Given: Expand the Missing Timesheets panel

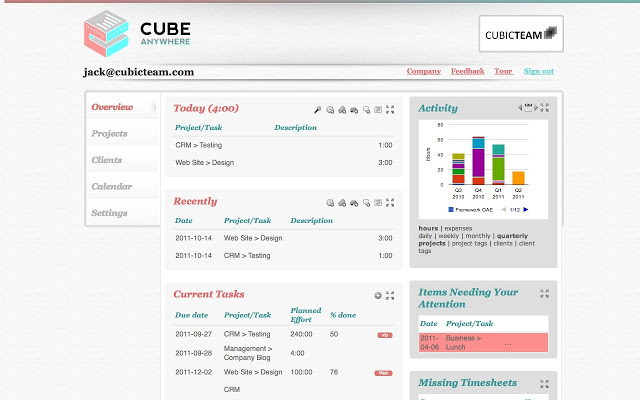Looking at the screenshot, I should [x=544, y=384].
